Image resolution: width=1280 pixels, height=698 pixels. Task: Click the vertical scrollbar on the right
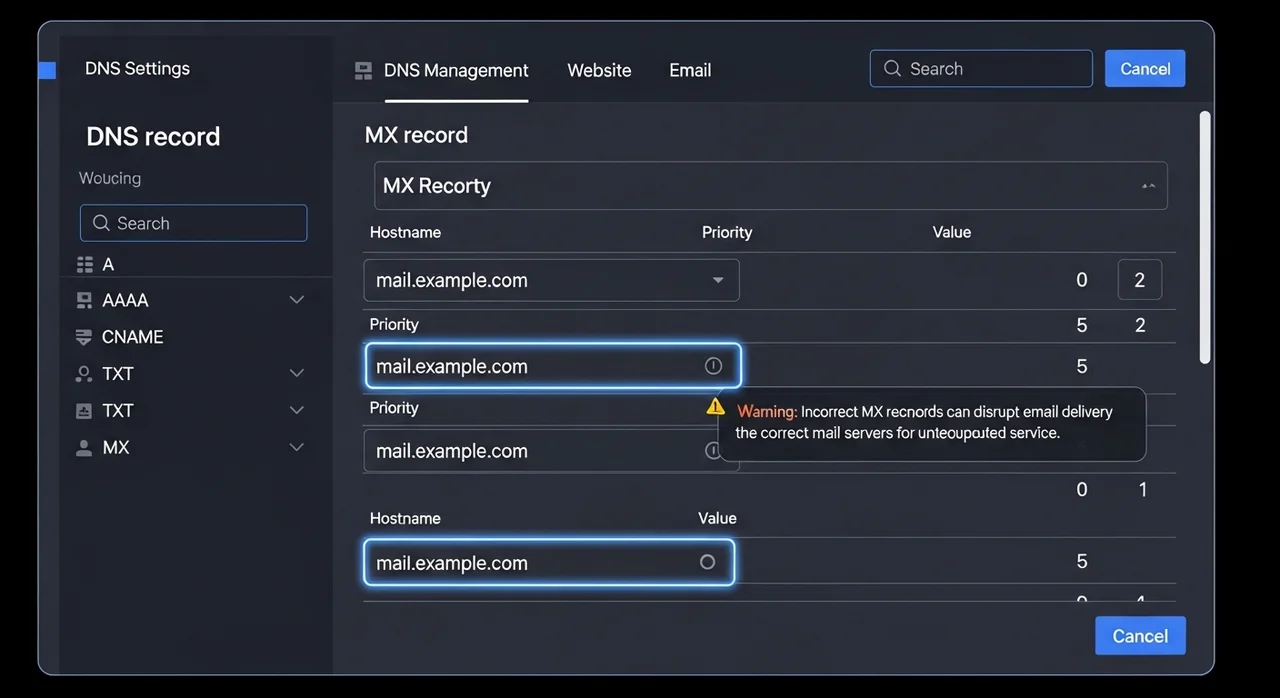pos(1204,237)
